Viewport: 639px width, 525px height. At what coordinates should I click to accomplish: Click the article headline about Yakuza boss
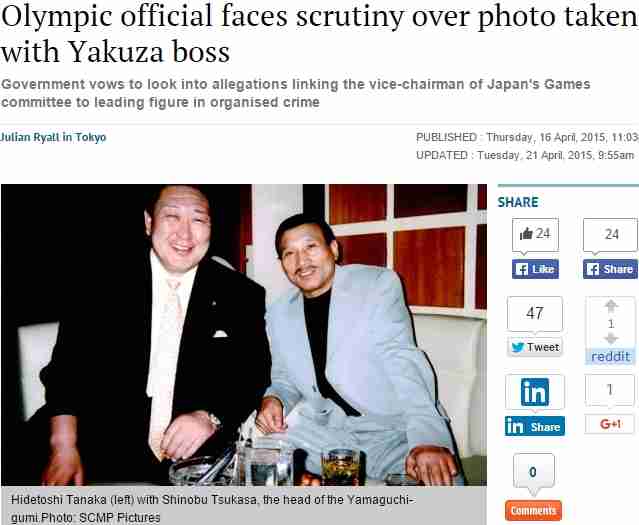pos(320,33)
